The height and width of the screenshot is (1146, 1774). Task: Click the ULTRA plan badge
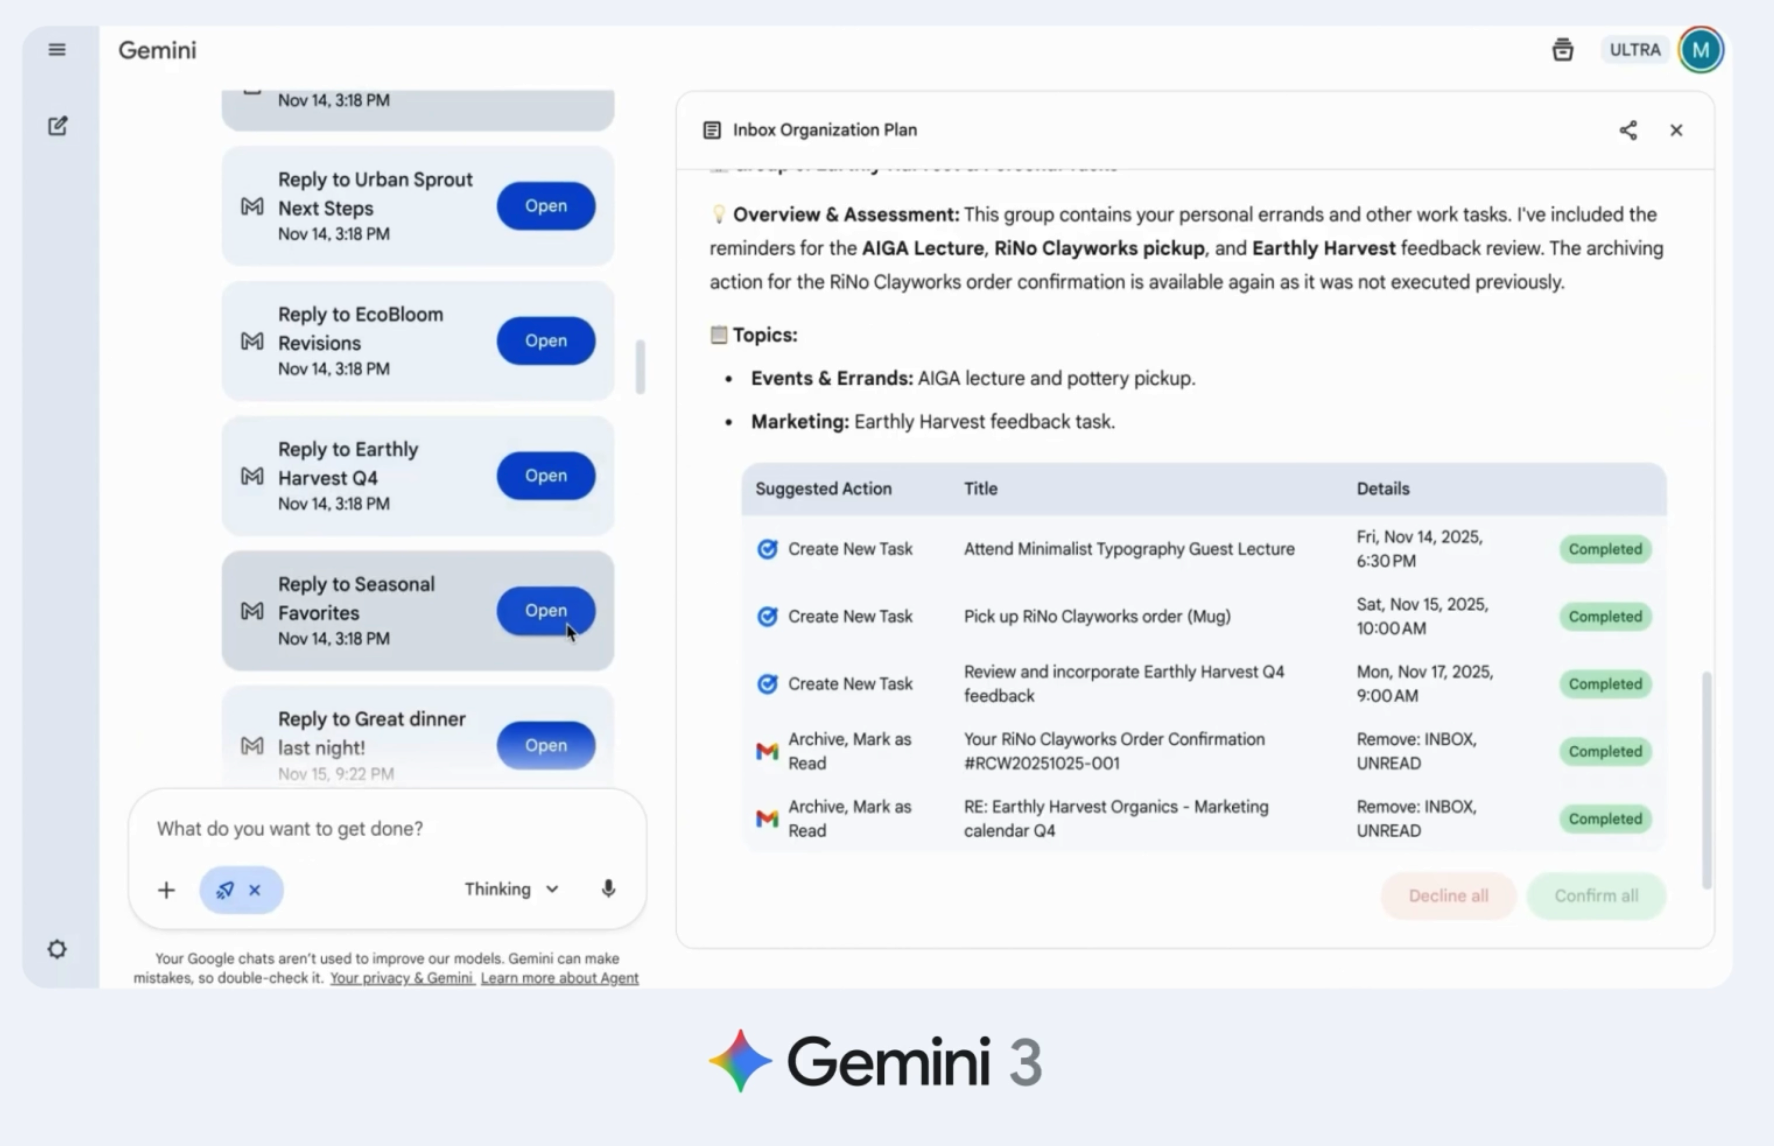point(1634,50)
